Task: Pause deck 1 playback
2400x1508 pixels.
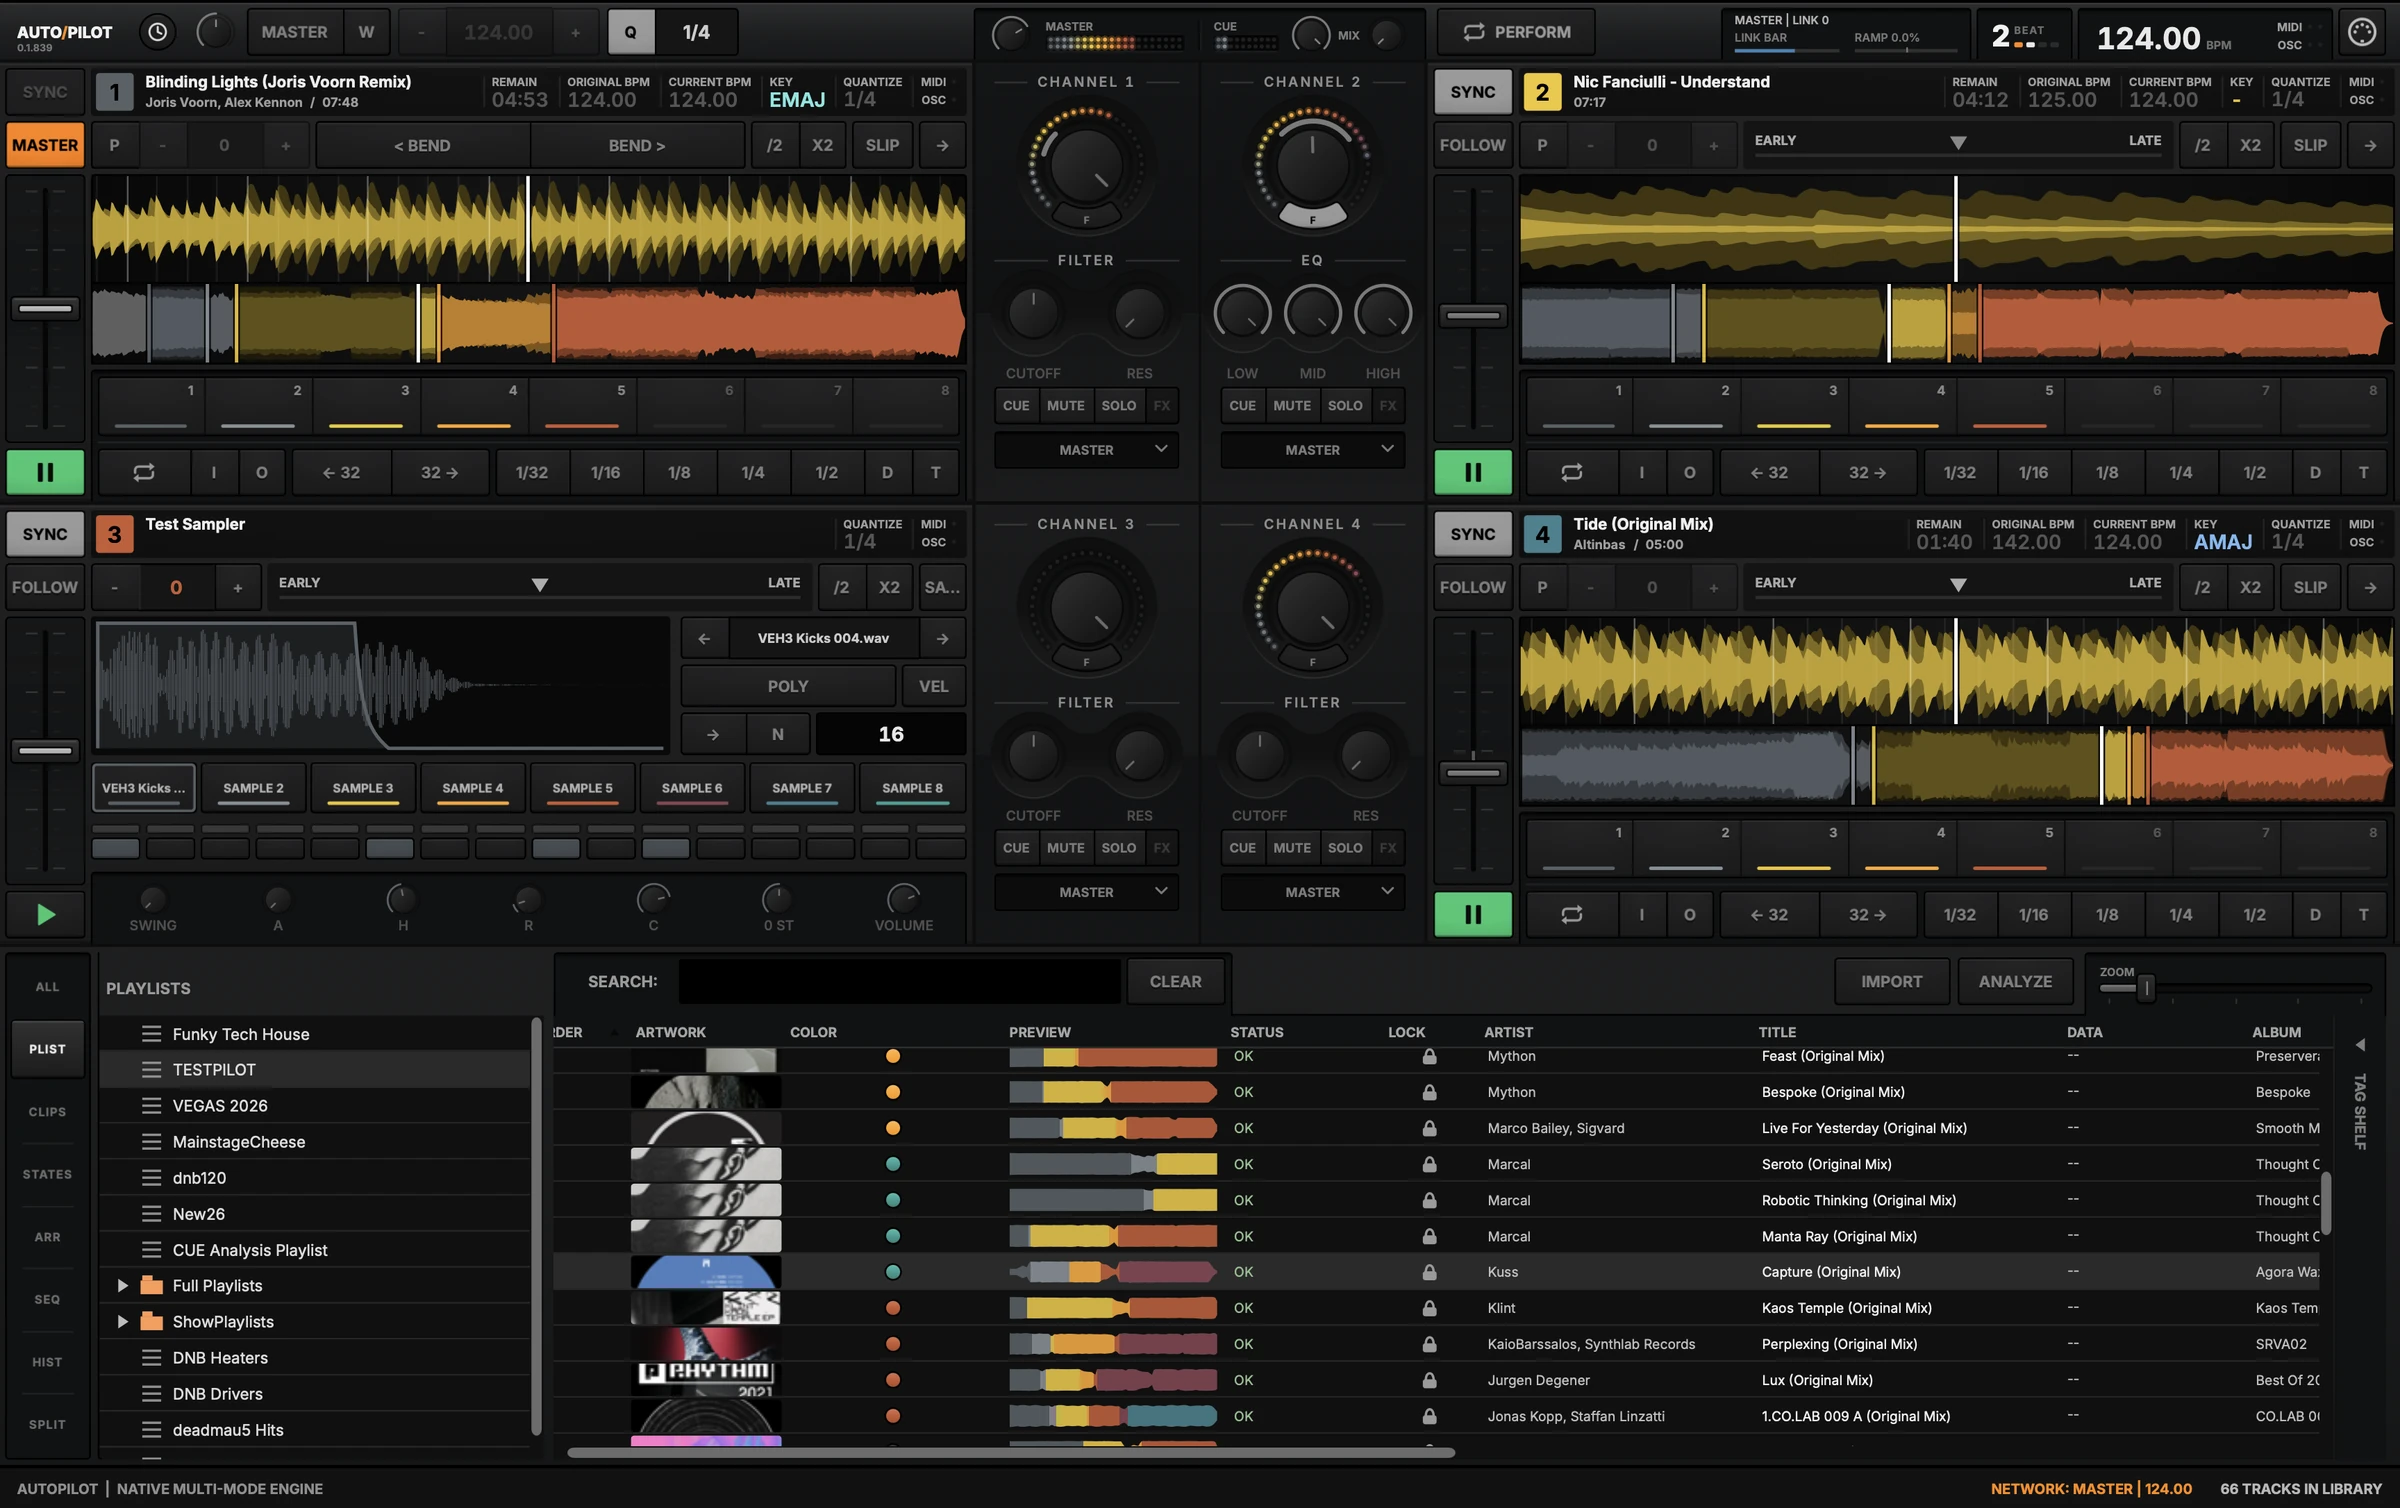Action: coord(45,472)
